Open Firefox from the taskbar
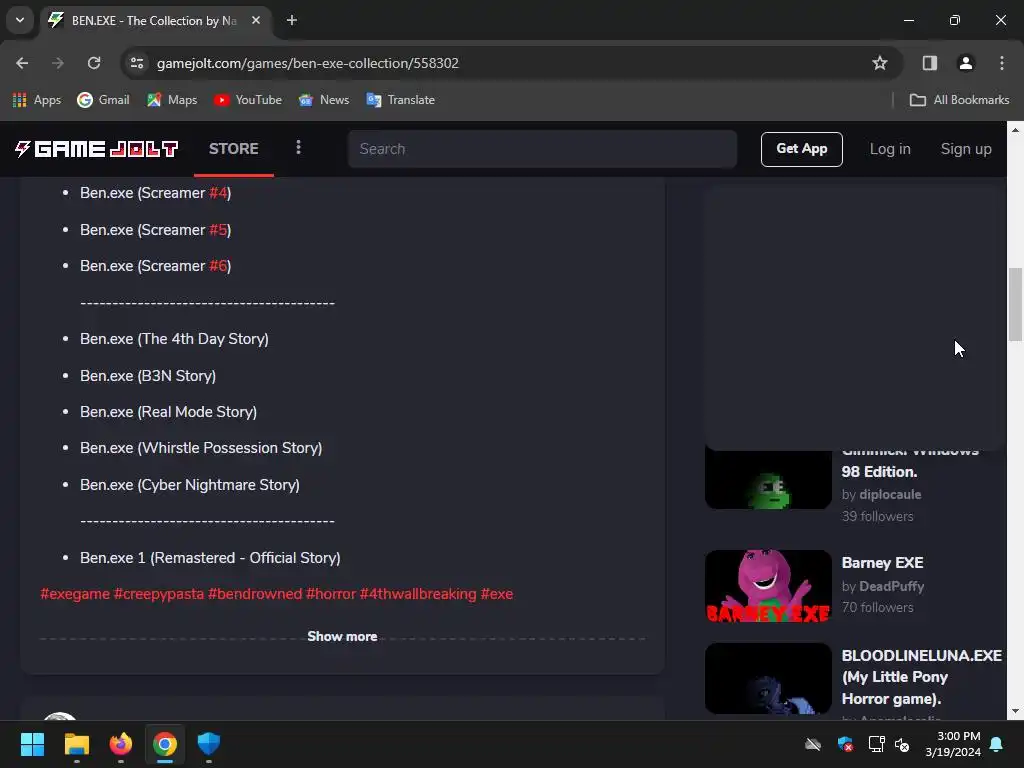The width and height of the screenshot is (1024, 768). tap(121, 744)
